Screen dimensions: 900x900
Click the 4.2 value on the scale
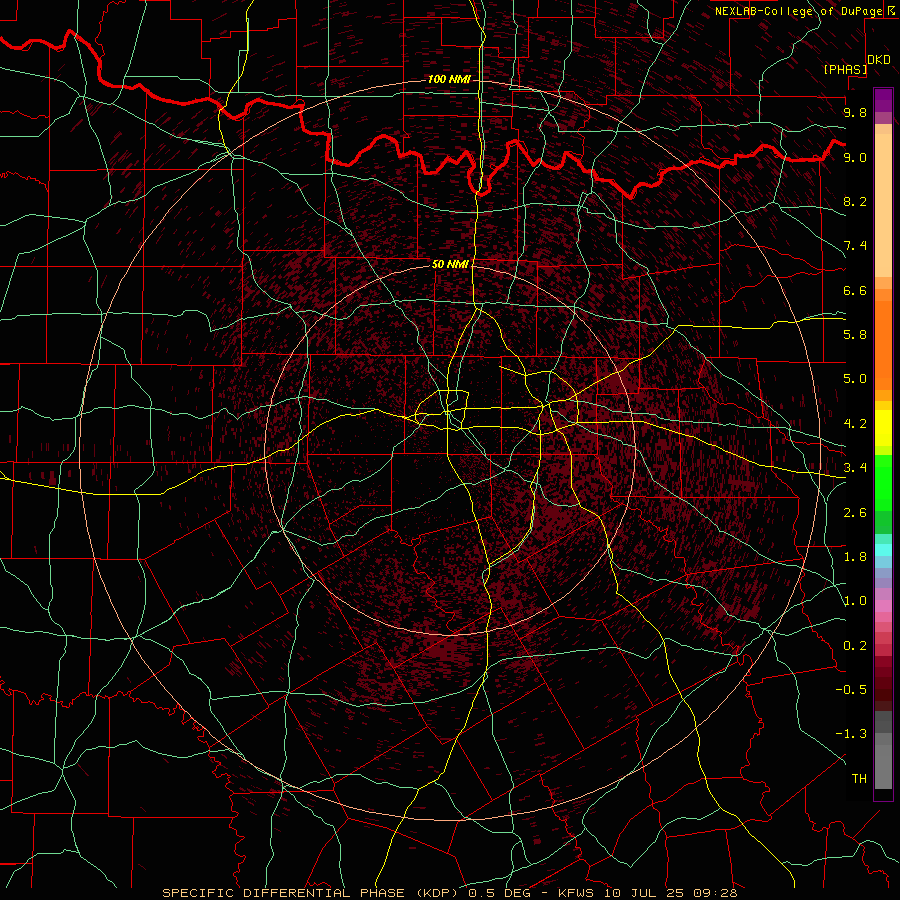click(x=855, y=424)
